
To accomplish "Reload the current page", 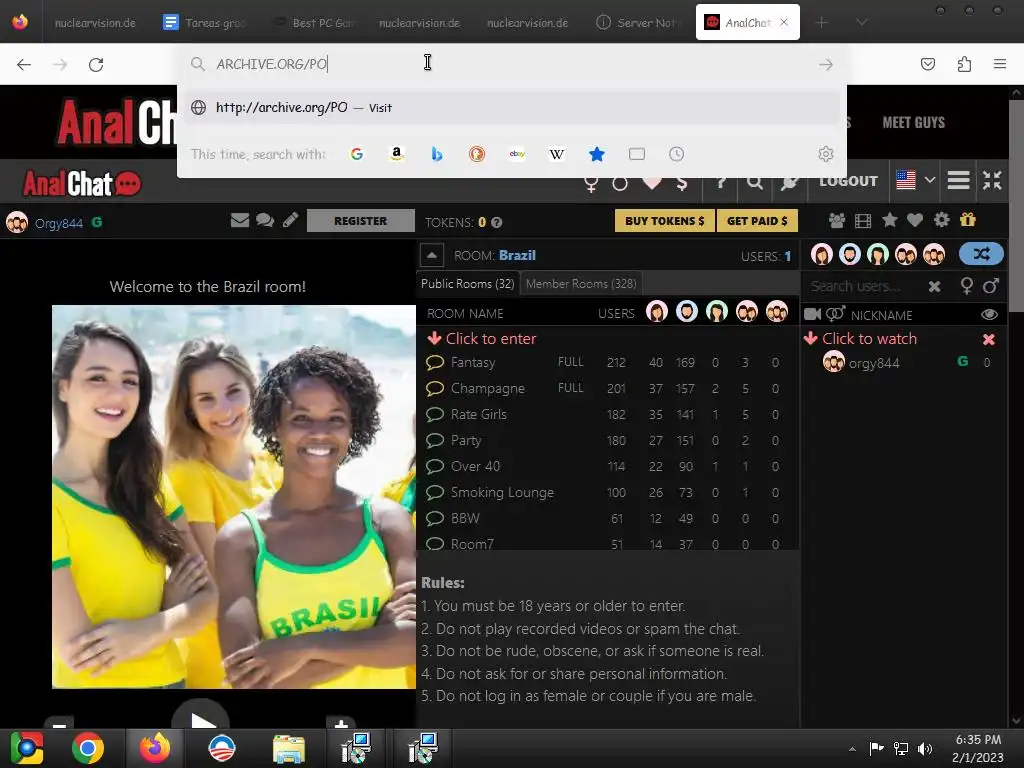I will pyautogui.click(x=96, y=64).
